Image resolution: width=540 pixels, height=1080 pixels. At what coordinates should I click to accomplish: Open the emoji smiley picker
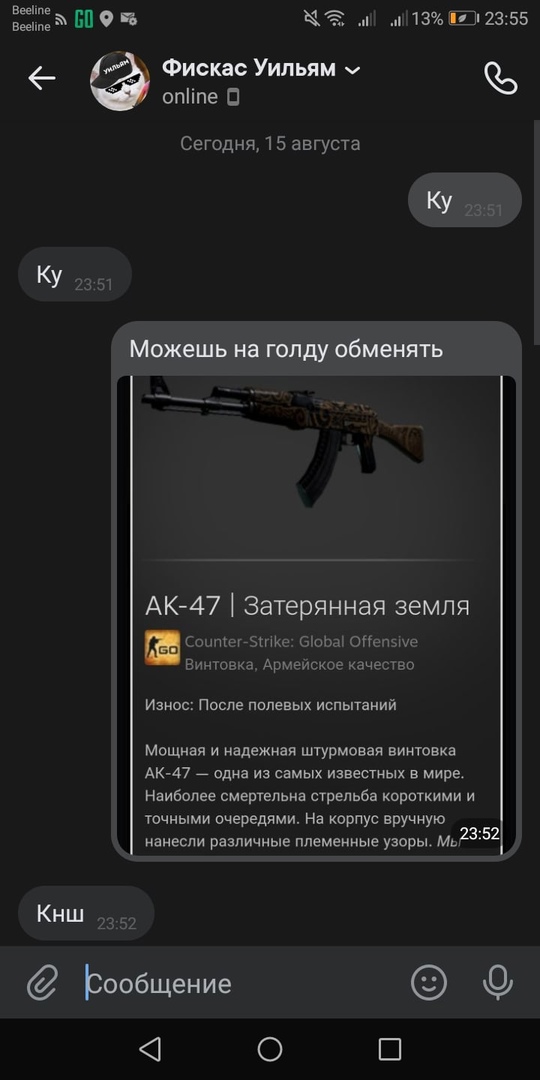(x=429, y=982)
